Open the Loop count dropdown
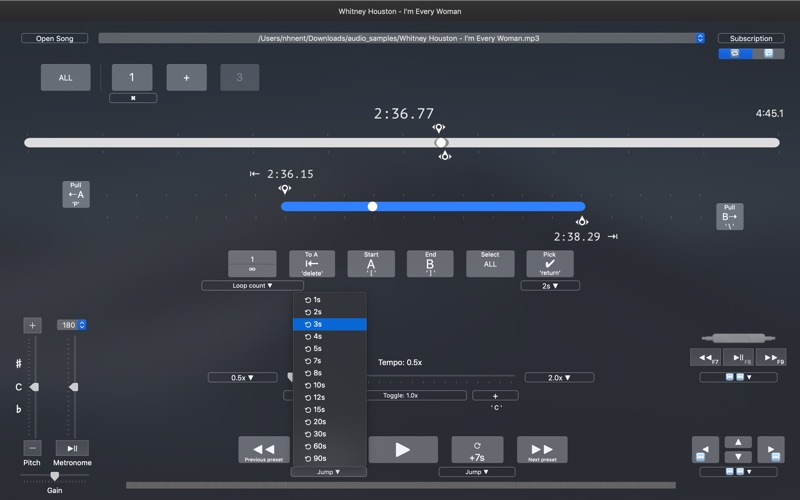The width and height of the screenshot is (800, 500). tap(252, 286)
